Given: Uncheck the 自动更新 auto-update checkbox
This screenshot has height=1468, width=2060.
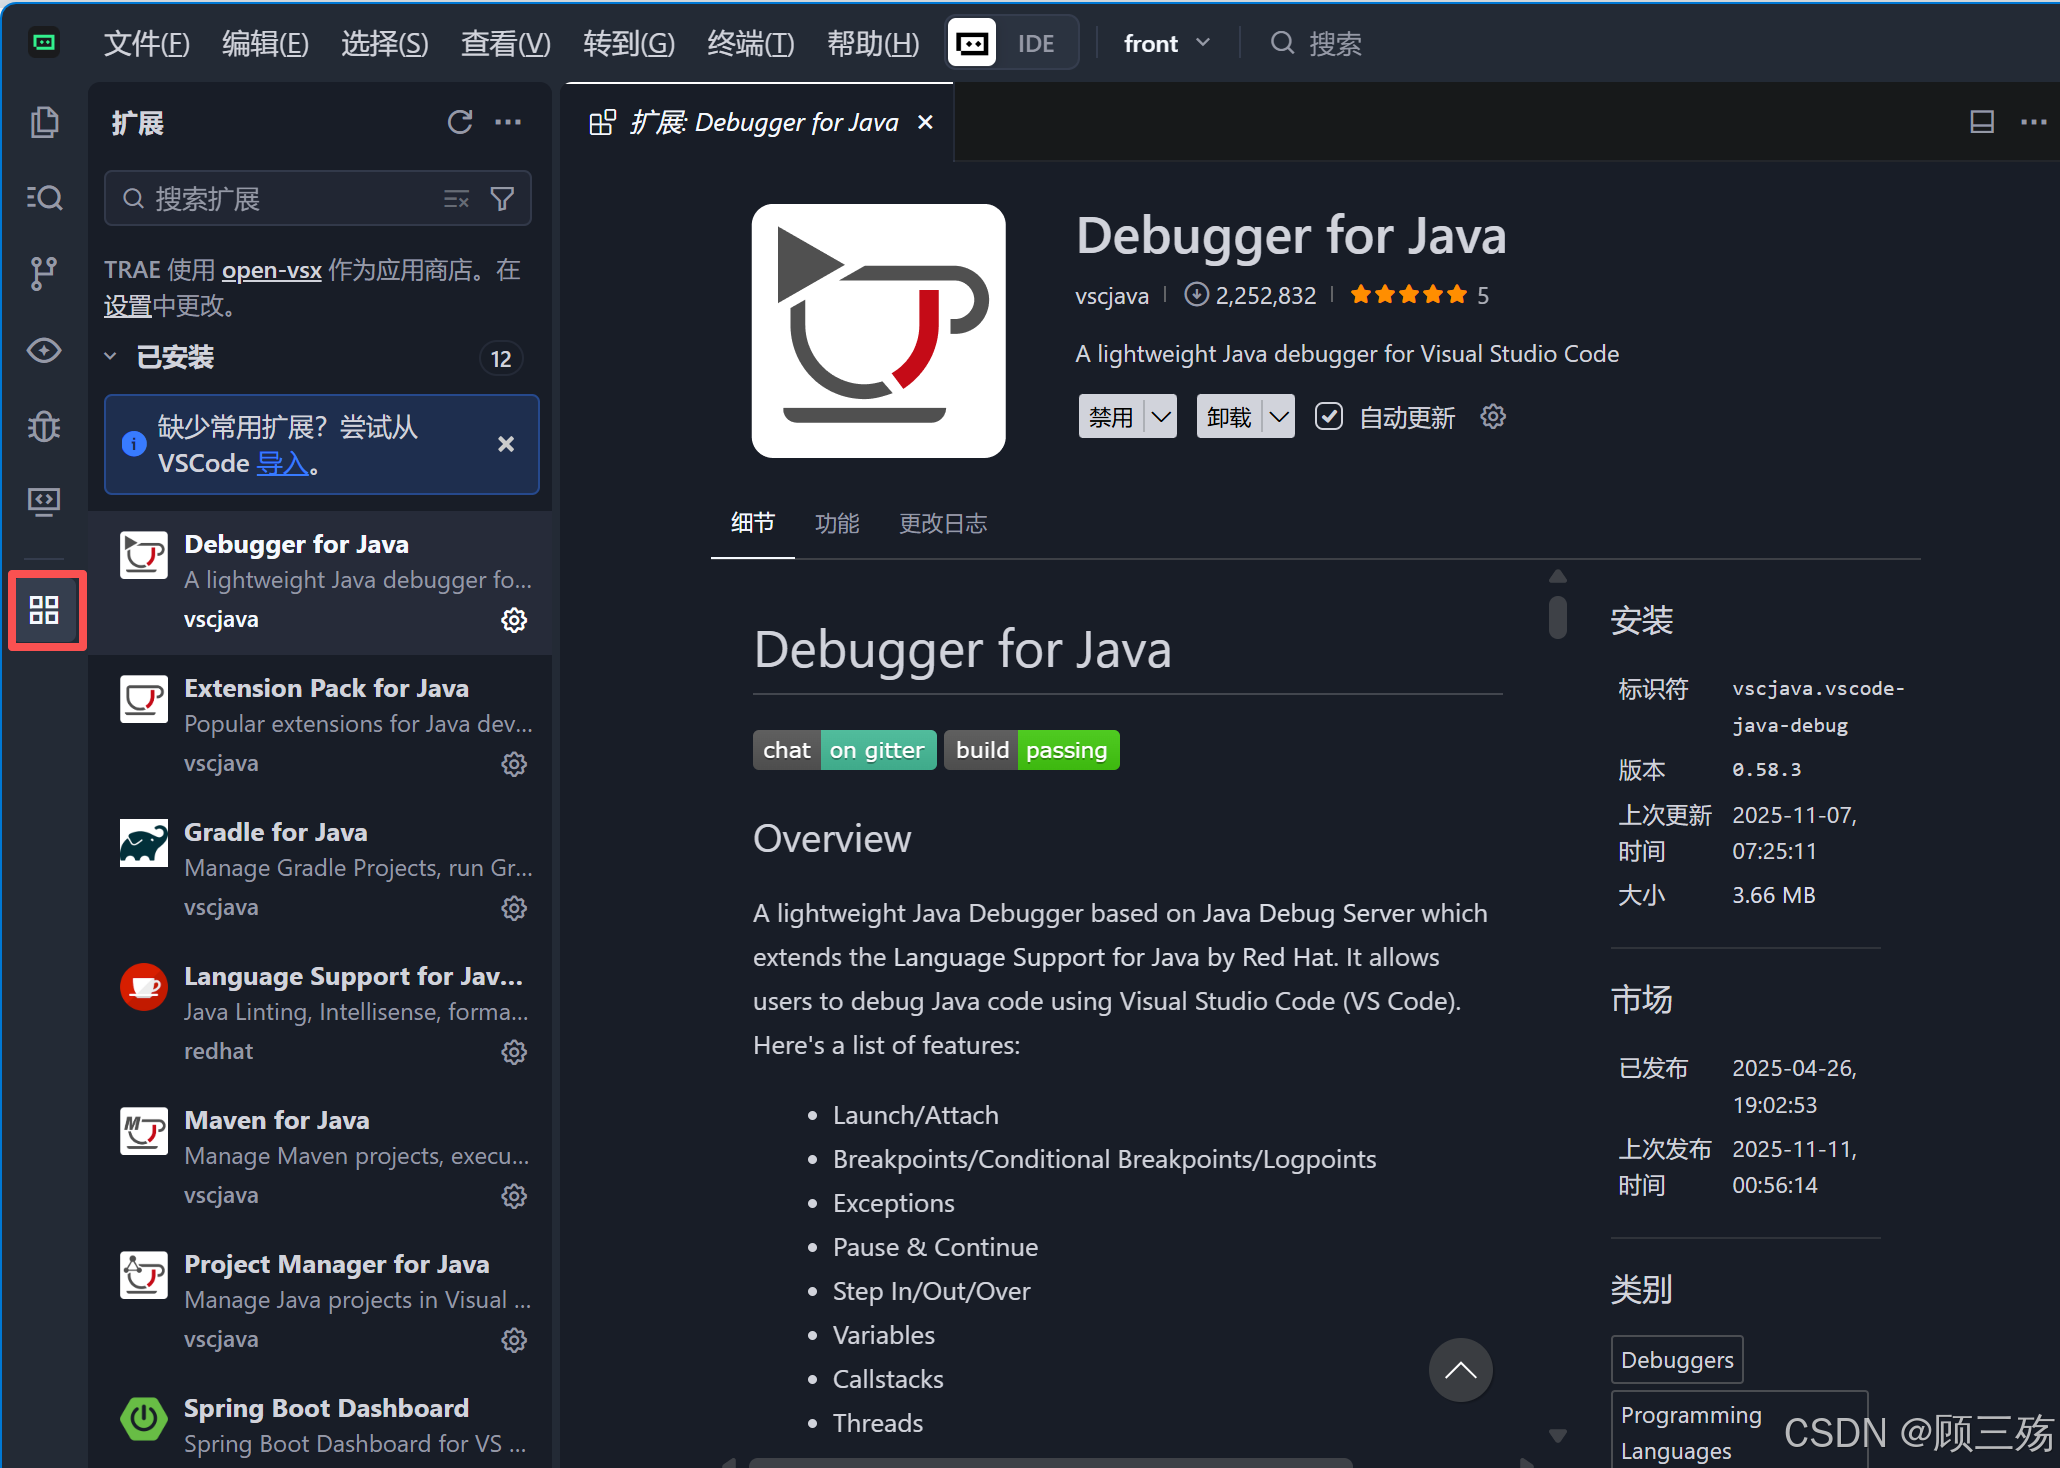Looking at the screenshot, I should click(x=1328, y=417).
